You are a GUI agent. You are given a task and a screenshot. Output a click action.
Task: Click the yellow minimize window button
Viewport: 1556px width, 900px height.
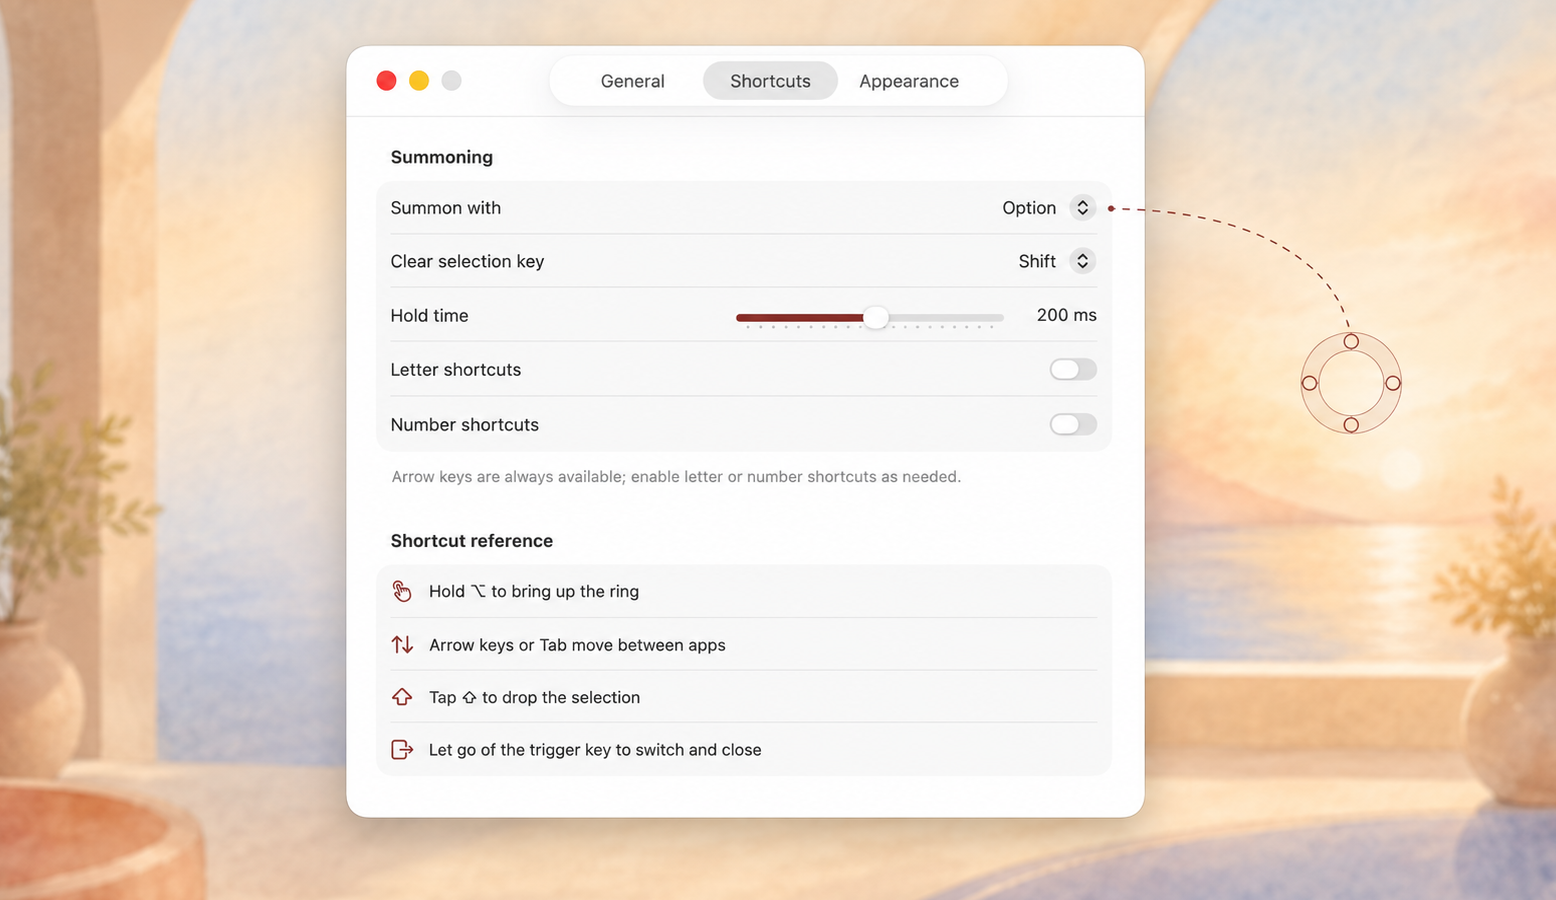tap(419, 81)
